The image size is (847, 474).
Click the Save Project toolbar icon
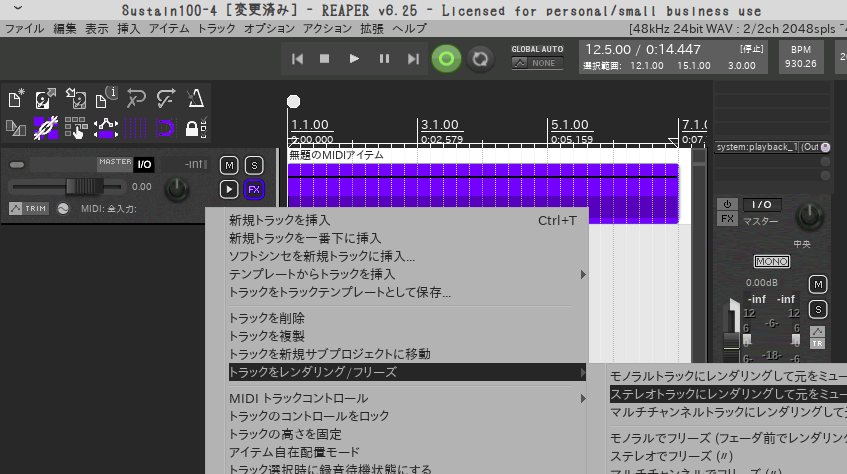coord(76,99)
